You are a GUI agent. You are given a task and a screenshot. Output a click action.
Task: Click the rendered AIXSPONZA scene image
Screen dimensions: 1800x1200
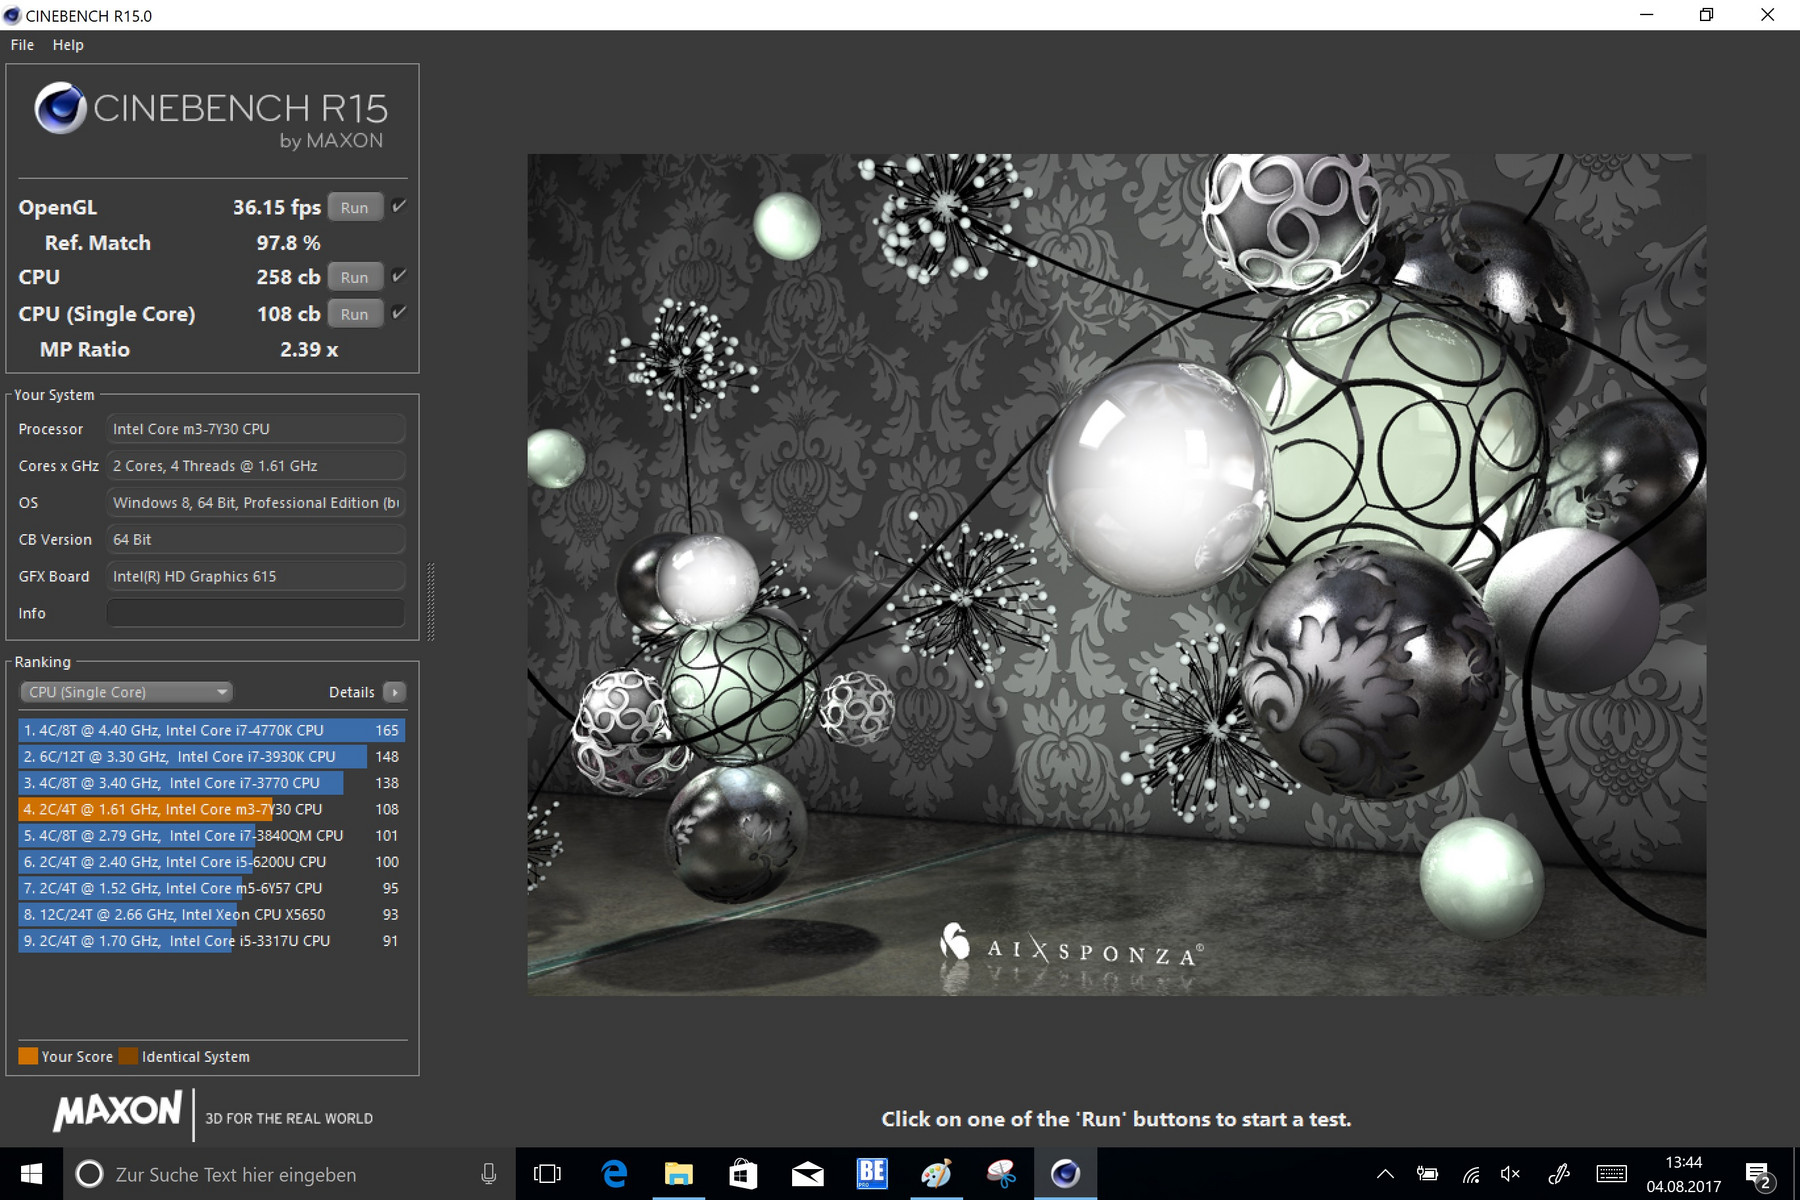pos(1116,574)
